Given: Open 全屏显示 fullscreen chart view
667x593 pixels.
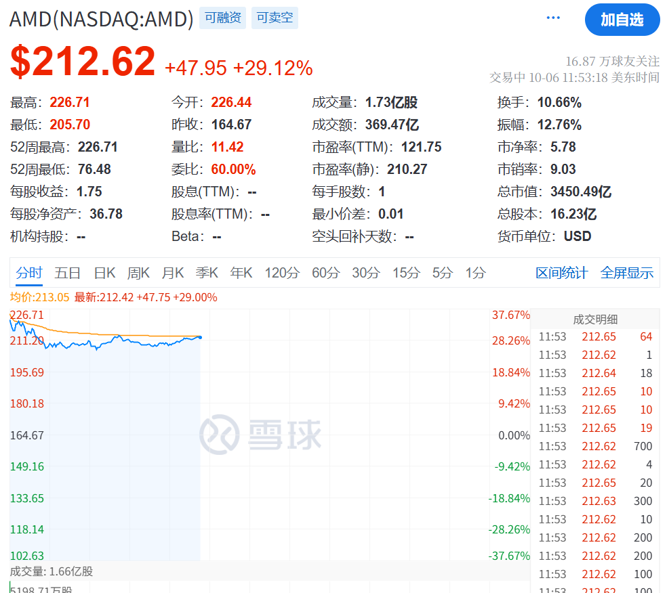Looking at the screenshot, I should (x=627, y=273).
